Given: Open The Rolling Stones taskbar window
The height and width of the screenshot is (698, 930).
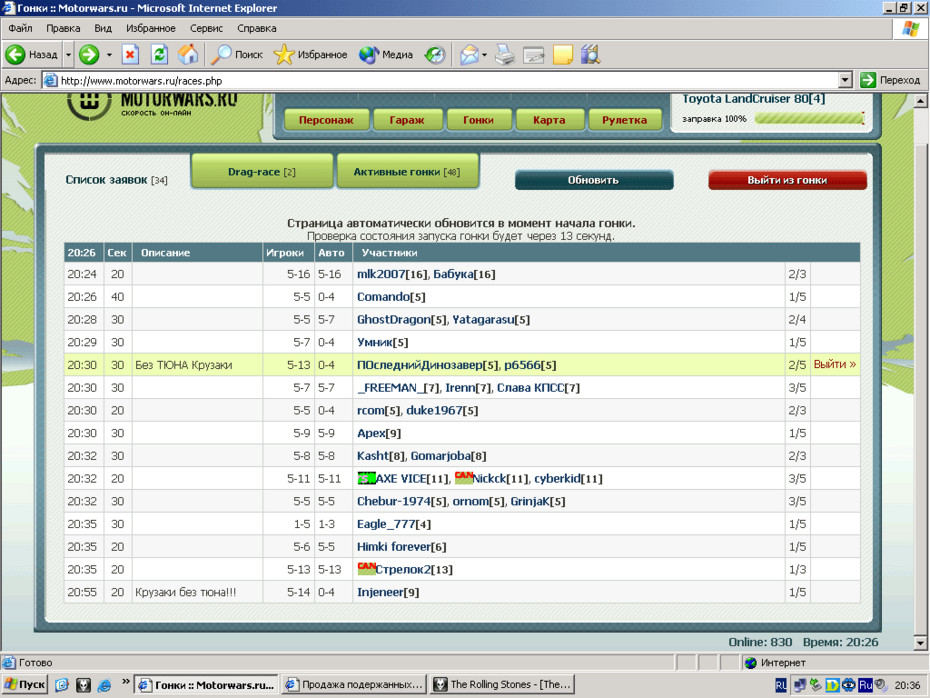Looking at the screenshot, I should (x=501, y=685).
